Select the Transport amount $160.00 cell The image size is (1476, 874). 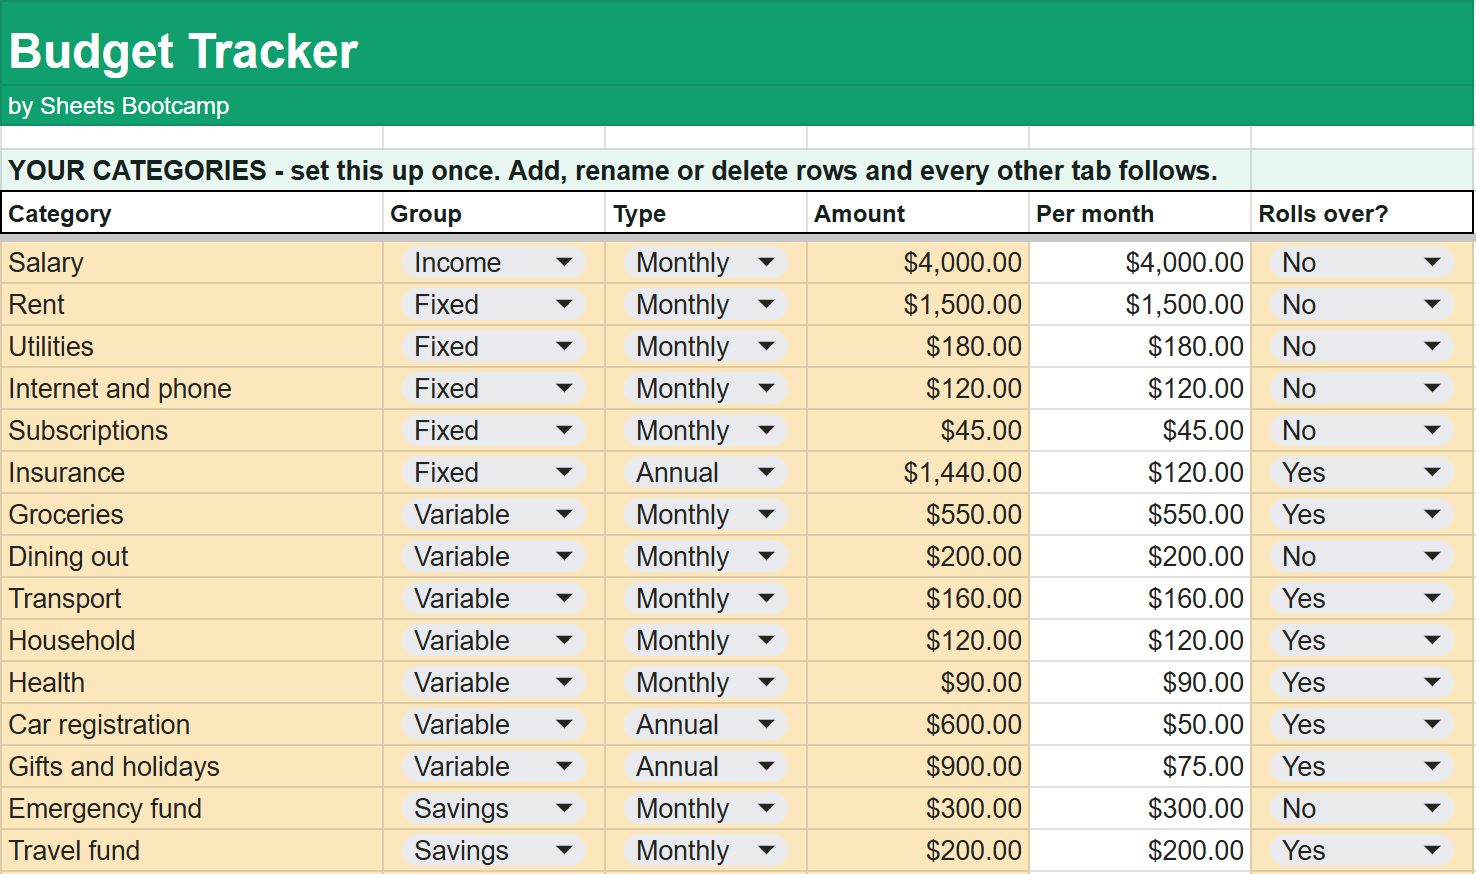click(918, 598)
